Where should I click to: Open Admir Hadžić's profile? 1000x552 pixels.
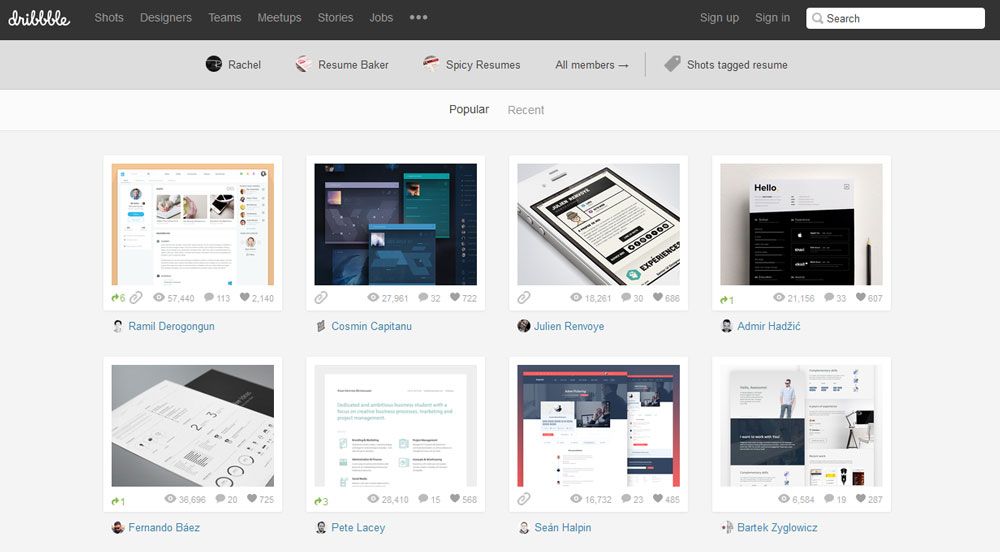coord(768,326)
